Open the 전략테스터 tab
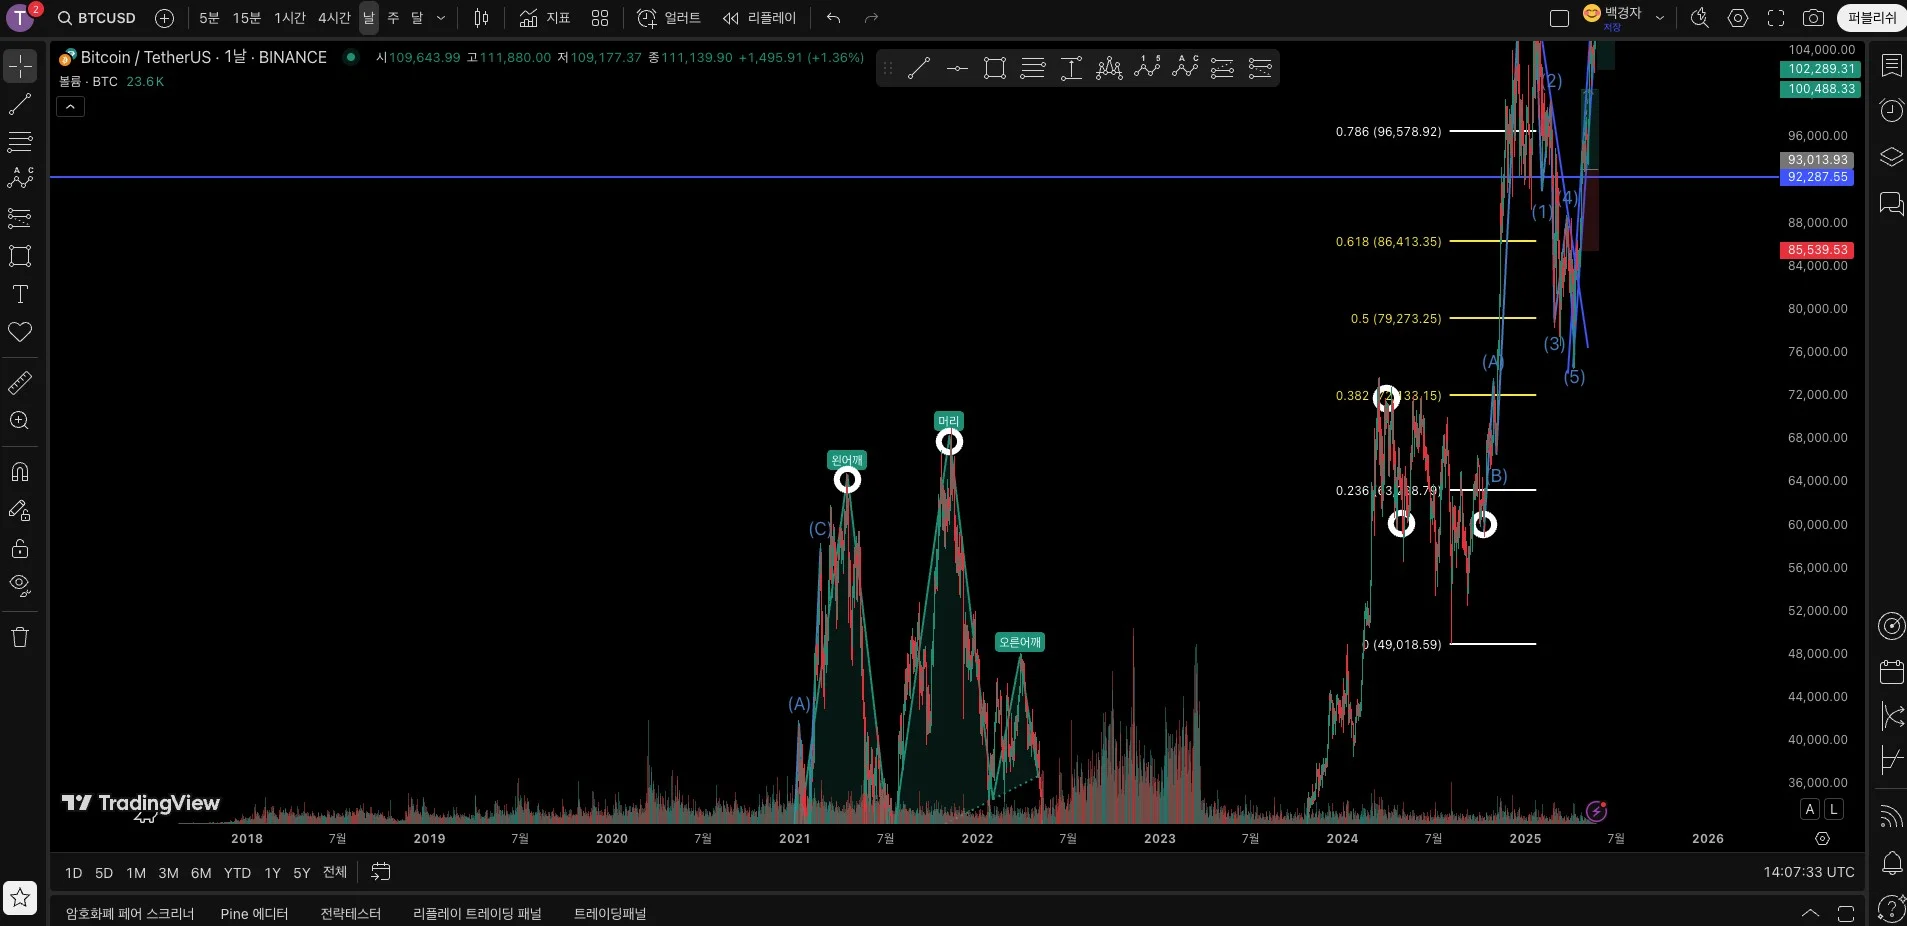The width and height of the screenshot is (1907, 926). [350, 914]
